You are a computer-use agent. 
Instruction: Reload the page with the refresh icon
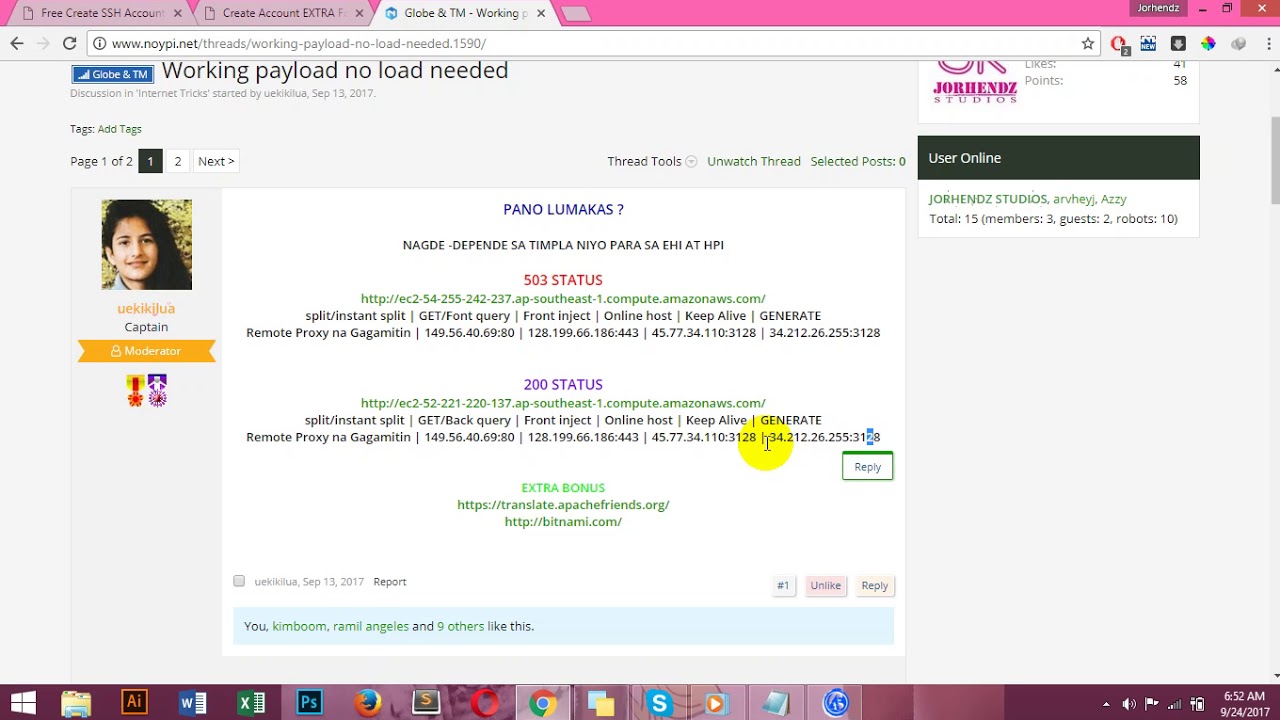click(x=69, y=43)
